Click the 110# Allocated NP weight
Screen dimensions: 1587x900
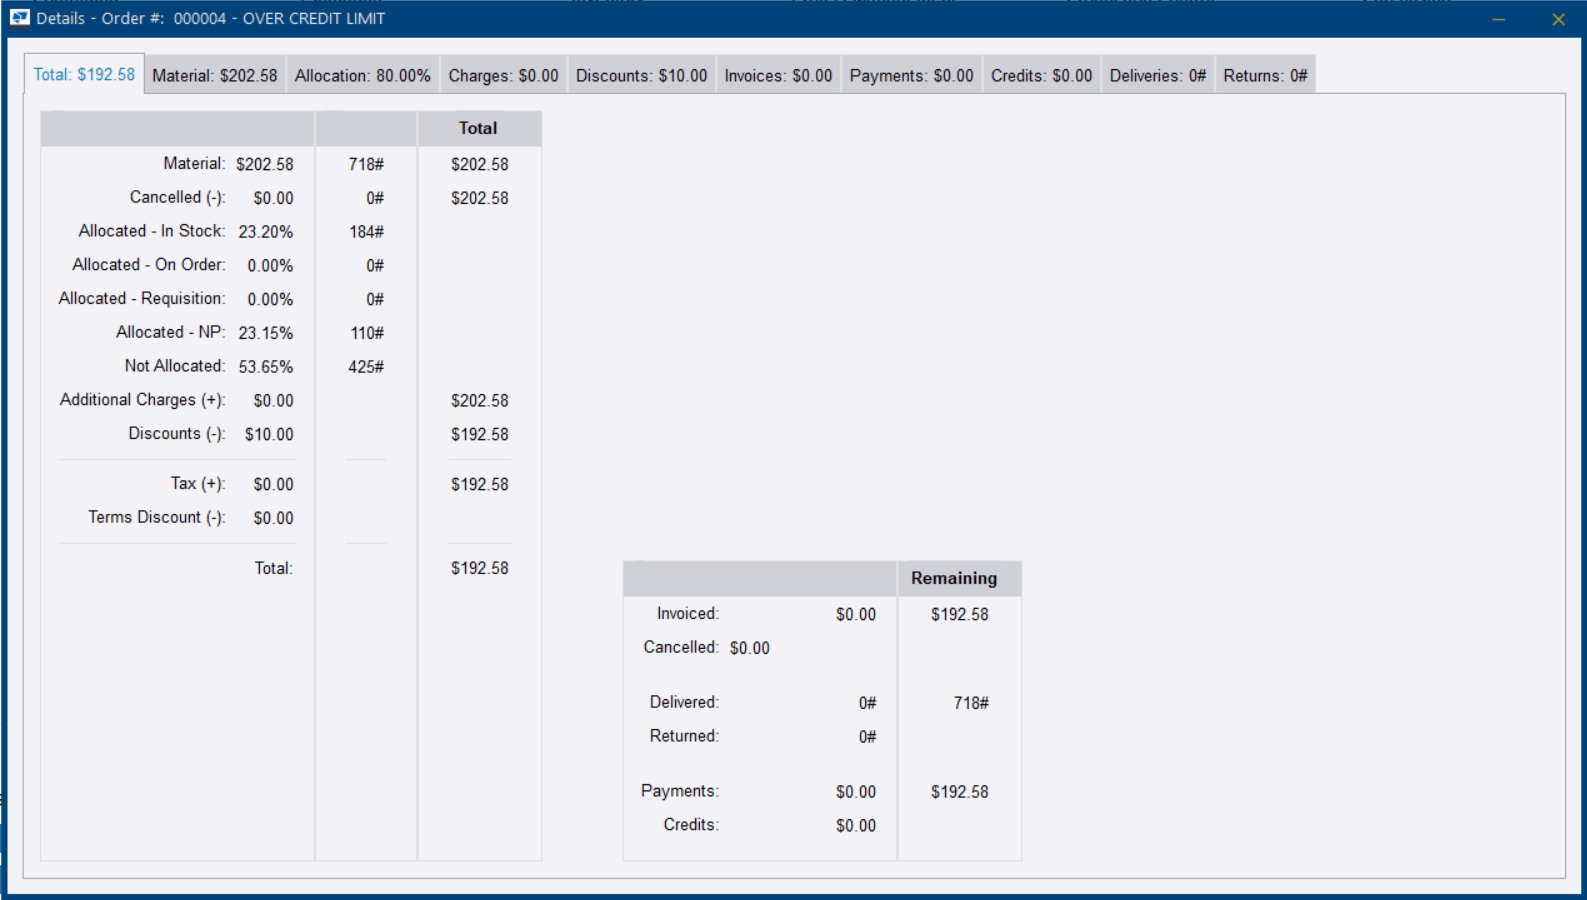click(x=367, y=333)
